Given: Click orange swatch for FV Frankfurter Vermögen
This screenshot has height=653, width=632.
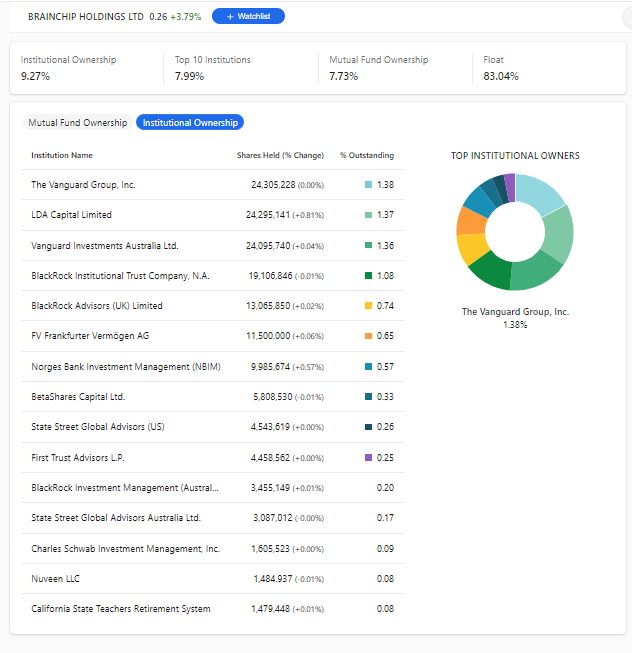Looking at the screenshot, I should [x=368, y=336].
